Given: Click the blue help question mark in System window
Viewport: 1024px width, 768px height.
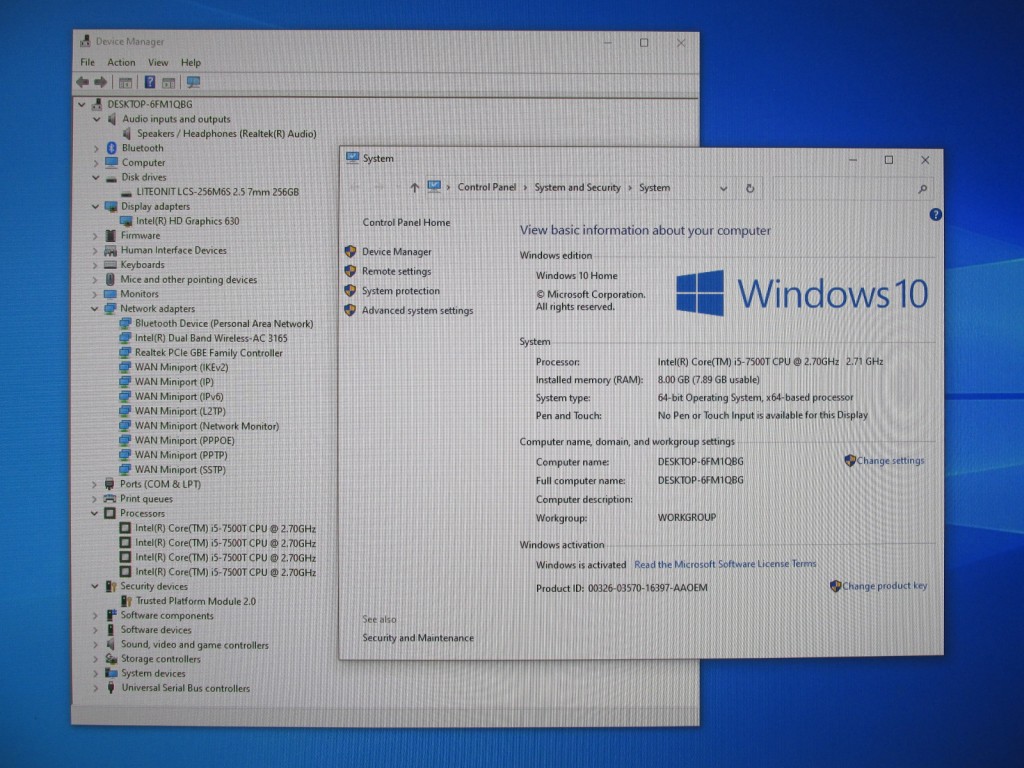Looking at the screenshot, I should point(935,215).
